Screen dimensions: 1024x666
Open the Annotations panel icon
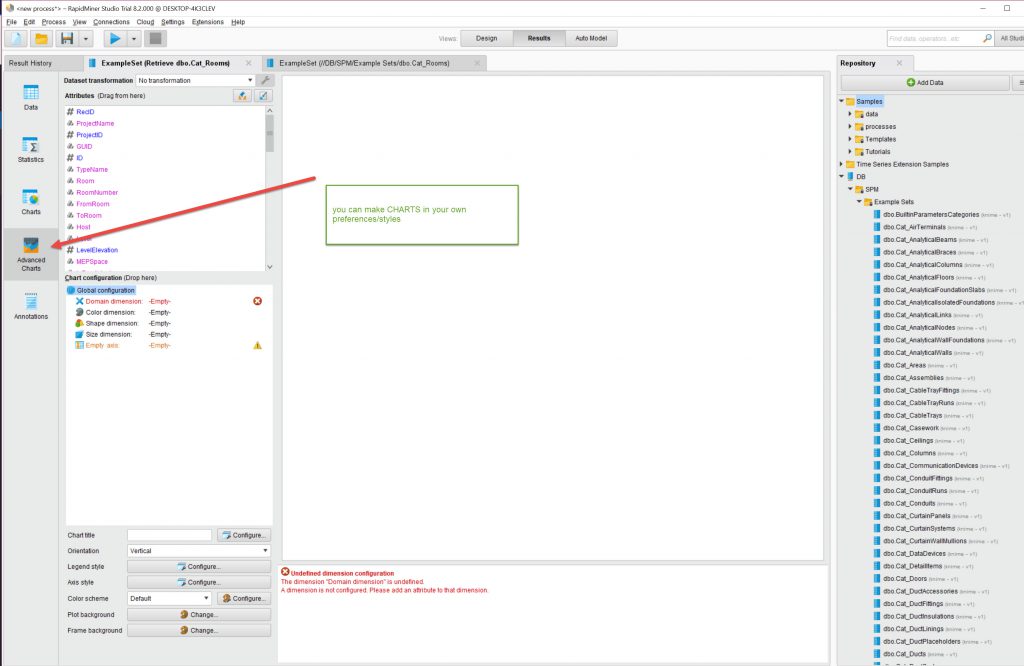(x=31, y=306)
